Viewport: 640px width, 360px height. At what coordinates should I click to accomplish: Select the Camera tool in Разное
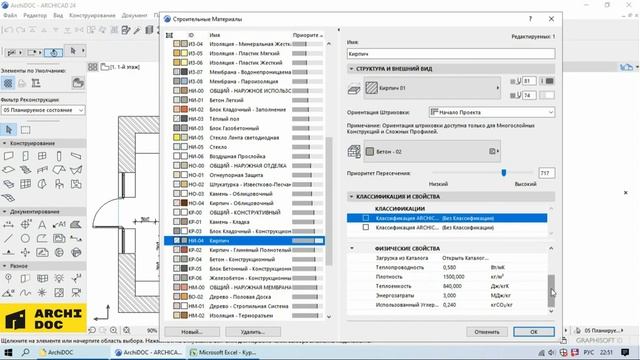click(76, 292)
